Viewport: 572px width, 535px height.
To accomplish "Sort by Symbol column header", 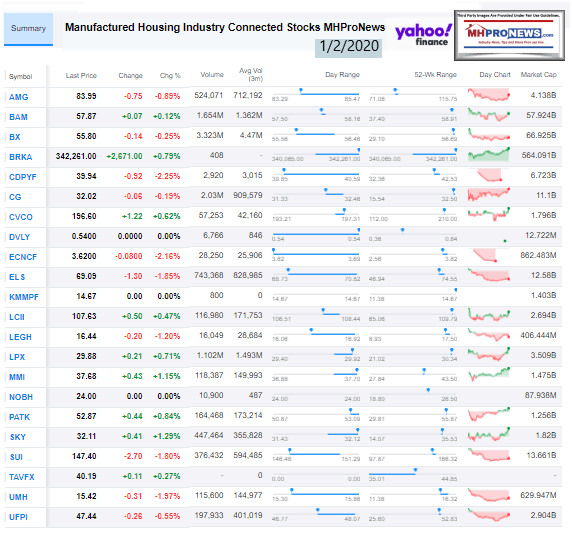I will click(x=20, y=77).
